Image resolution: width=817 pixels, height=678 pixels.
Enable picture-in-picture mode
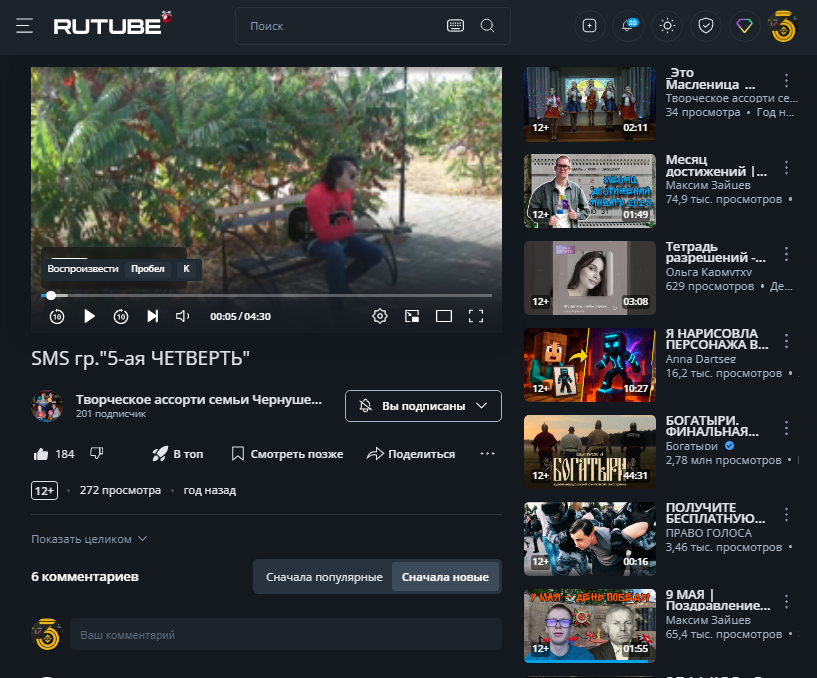412,316
